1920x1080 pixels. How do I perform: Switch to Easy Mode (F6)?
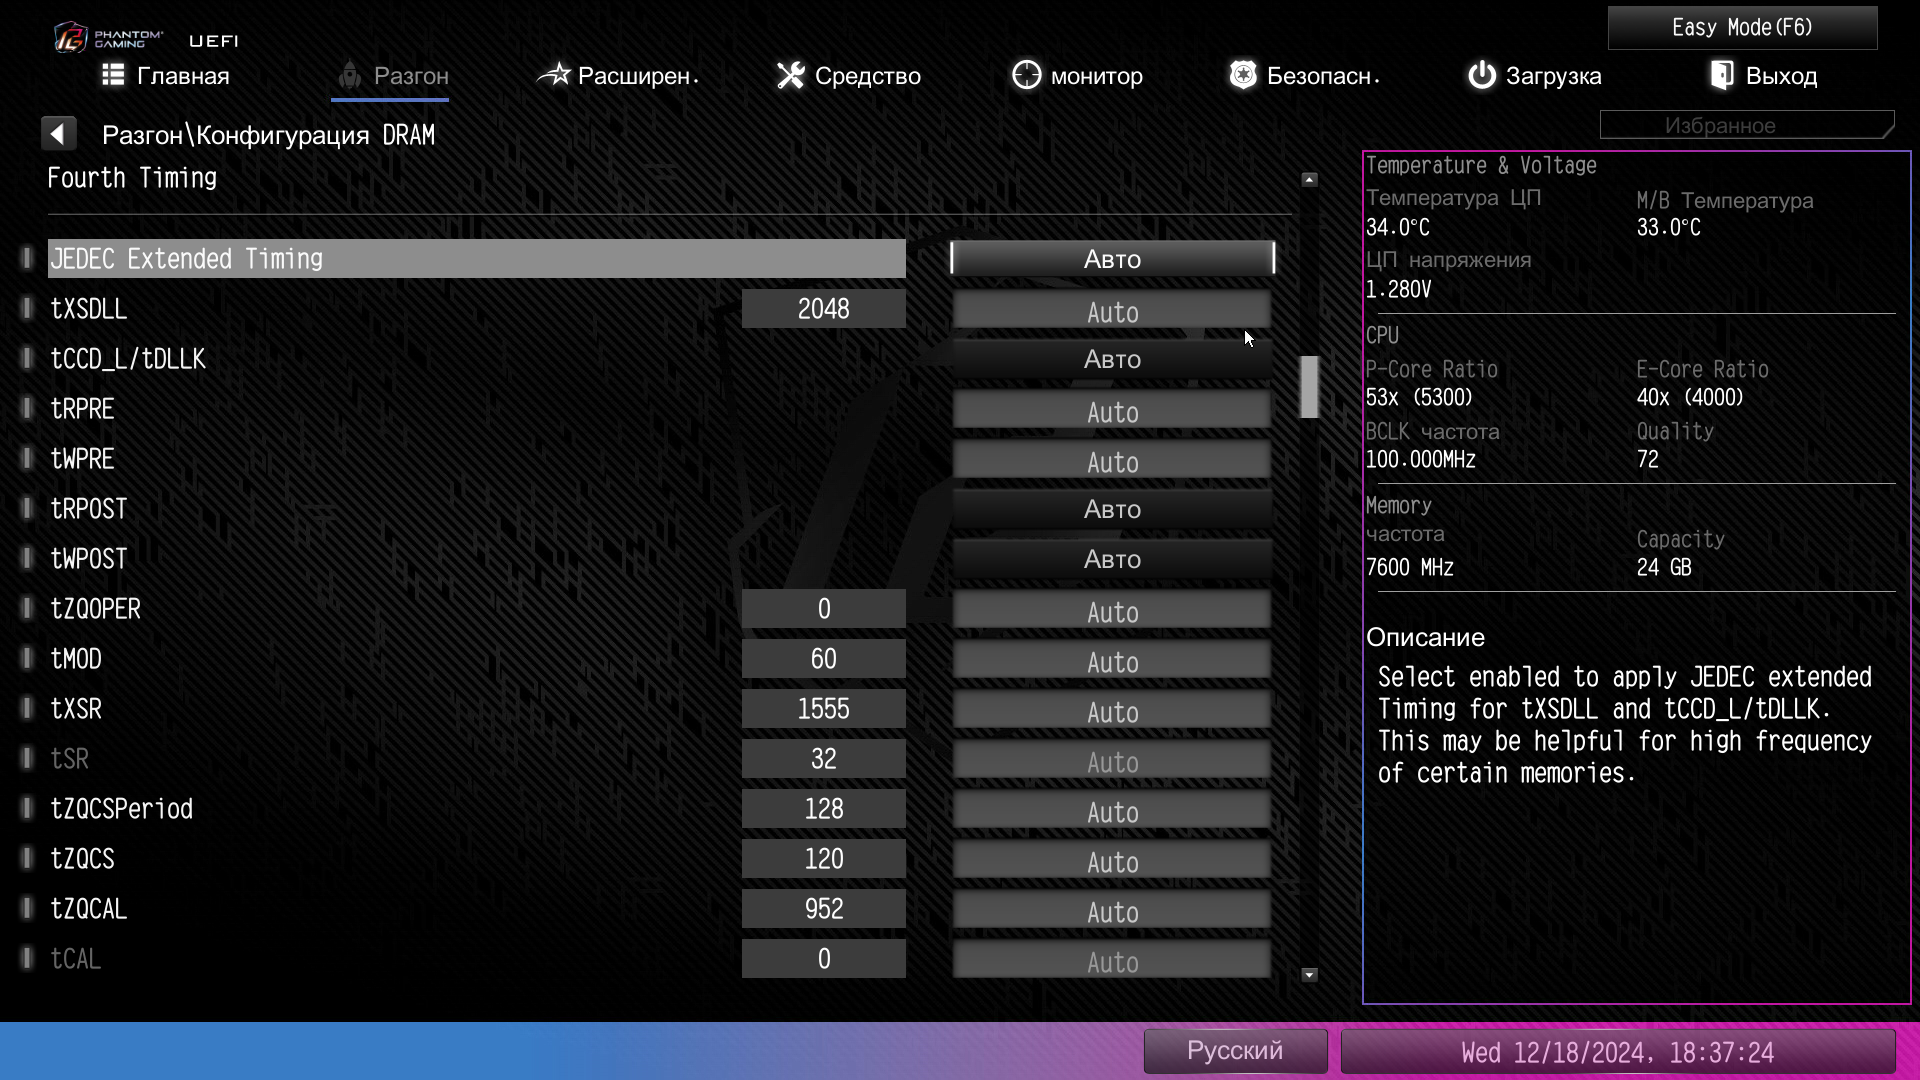1741,28
